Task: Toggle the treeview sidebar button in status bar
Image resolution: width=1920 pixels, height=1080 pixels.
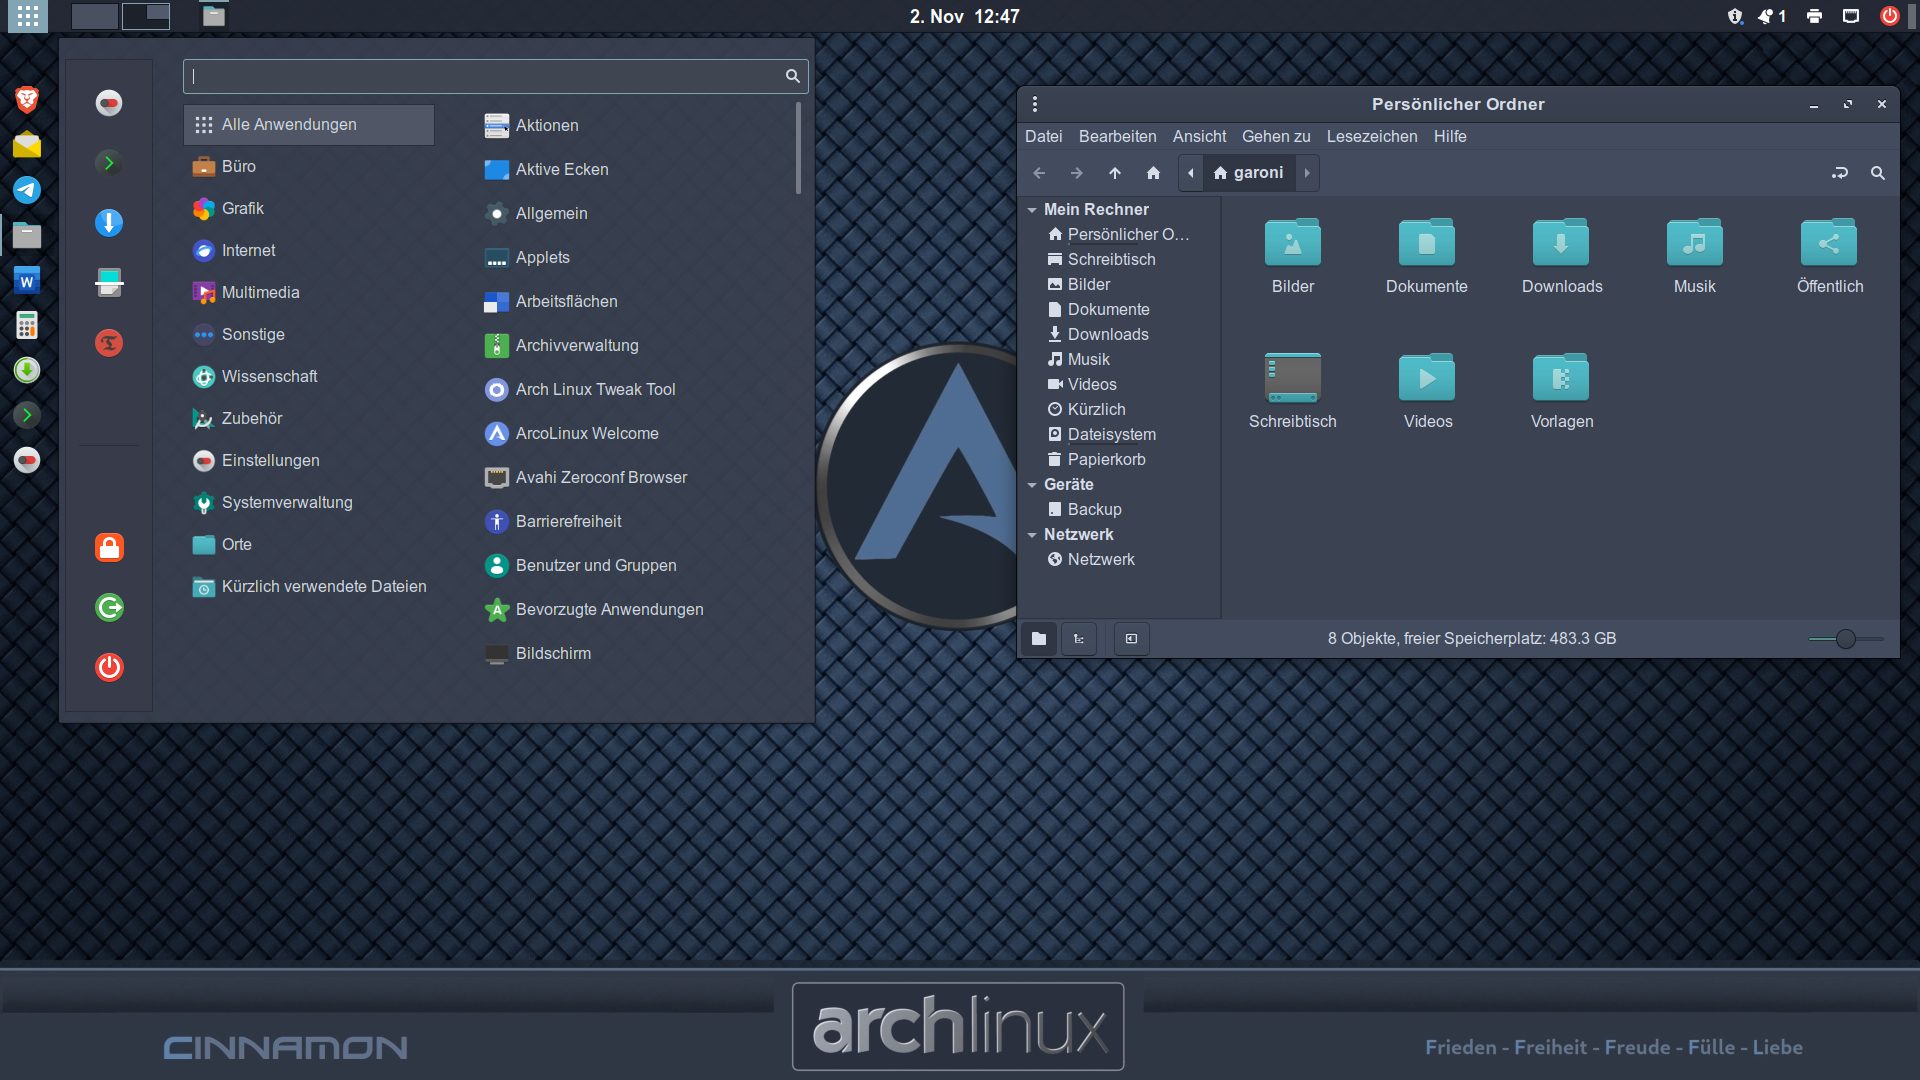Action: click(x=1078, y=639)
